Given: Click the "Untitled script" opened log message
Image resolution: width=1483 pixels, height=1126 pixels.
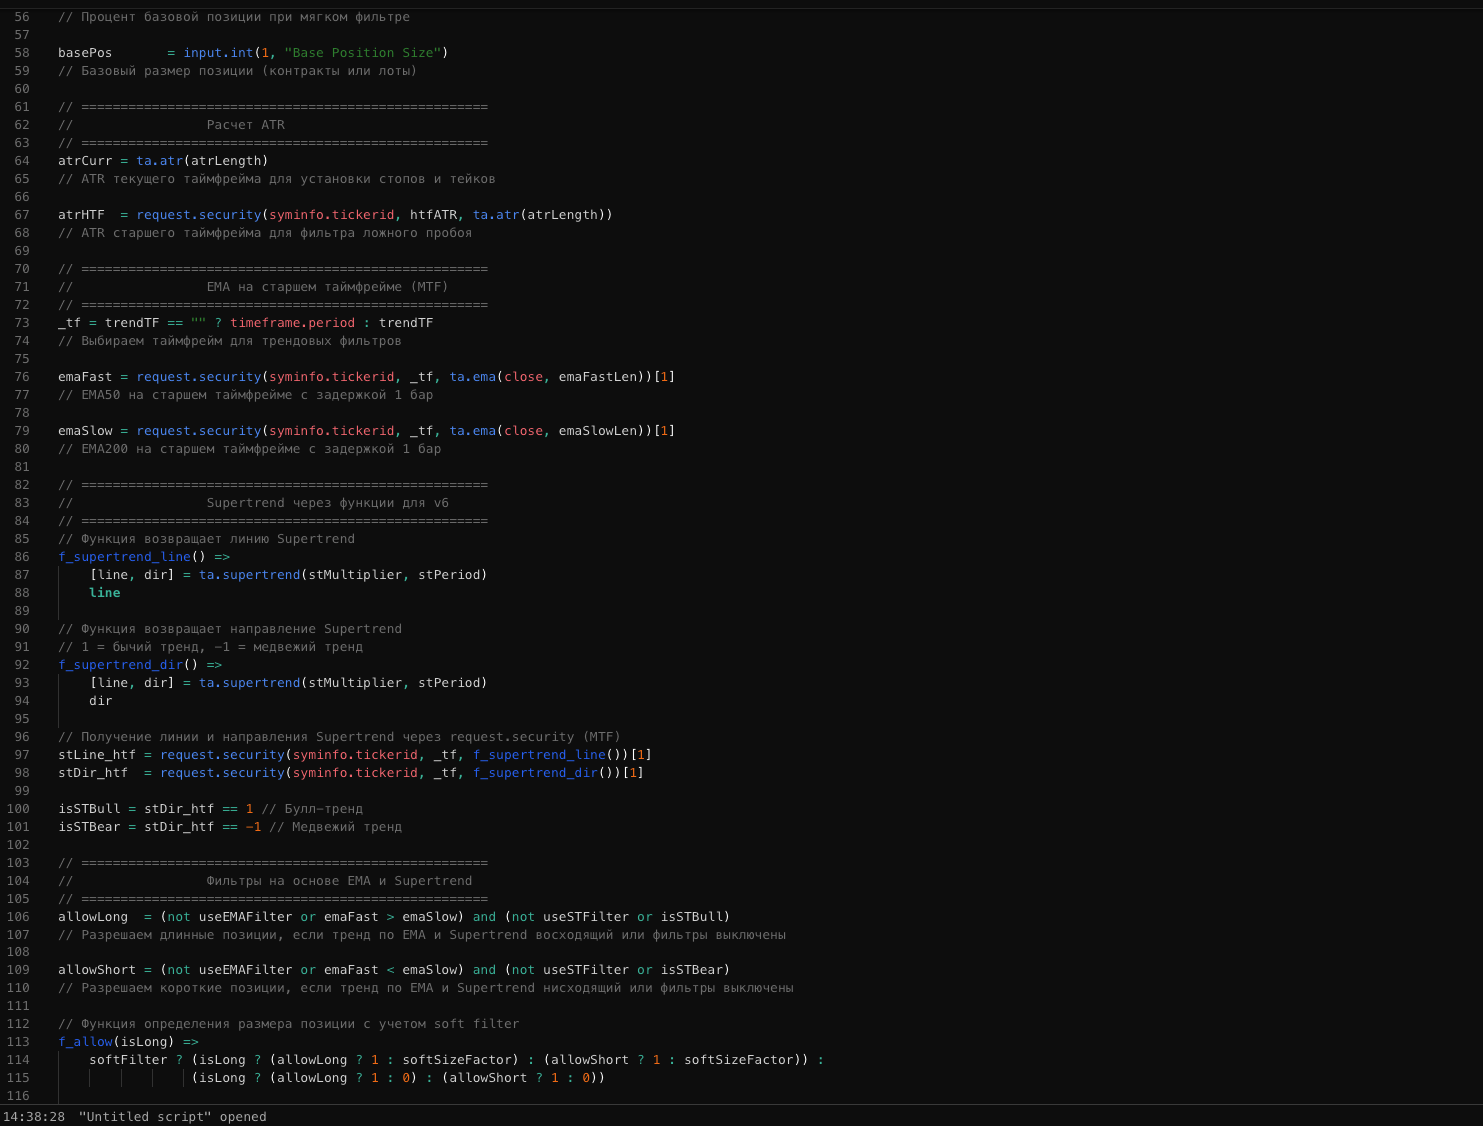Looking at the screenshot, I should coord(172,1117).
